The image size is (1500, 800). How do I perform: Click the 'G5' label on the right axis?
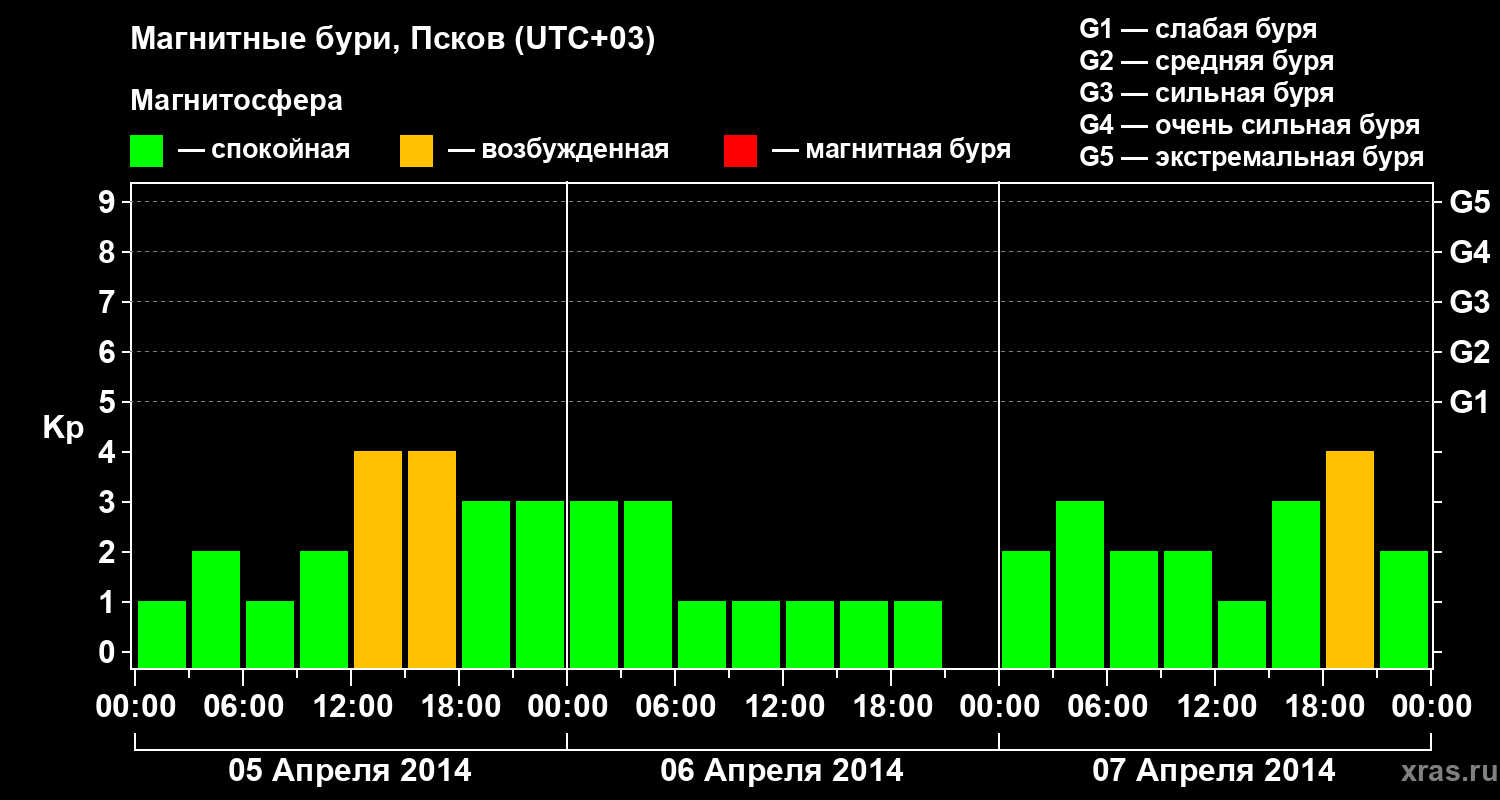[x=1469, y=202]
